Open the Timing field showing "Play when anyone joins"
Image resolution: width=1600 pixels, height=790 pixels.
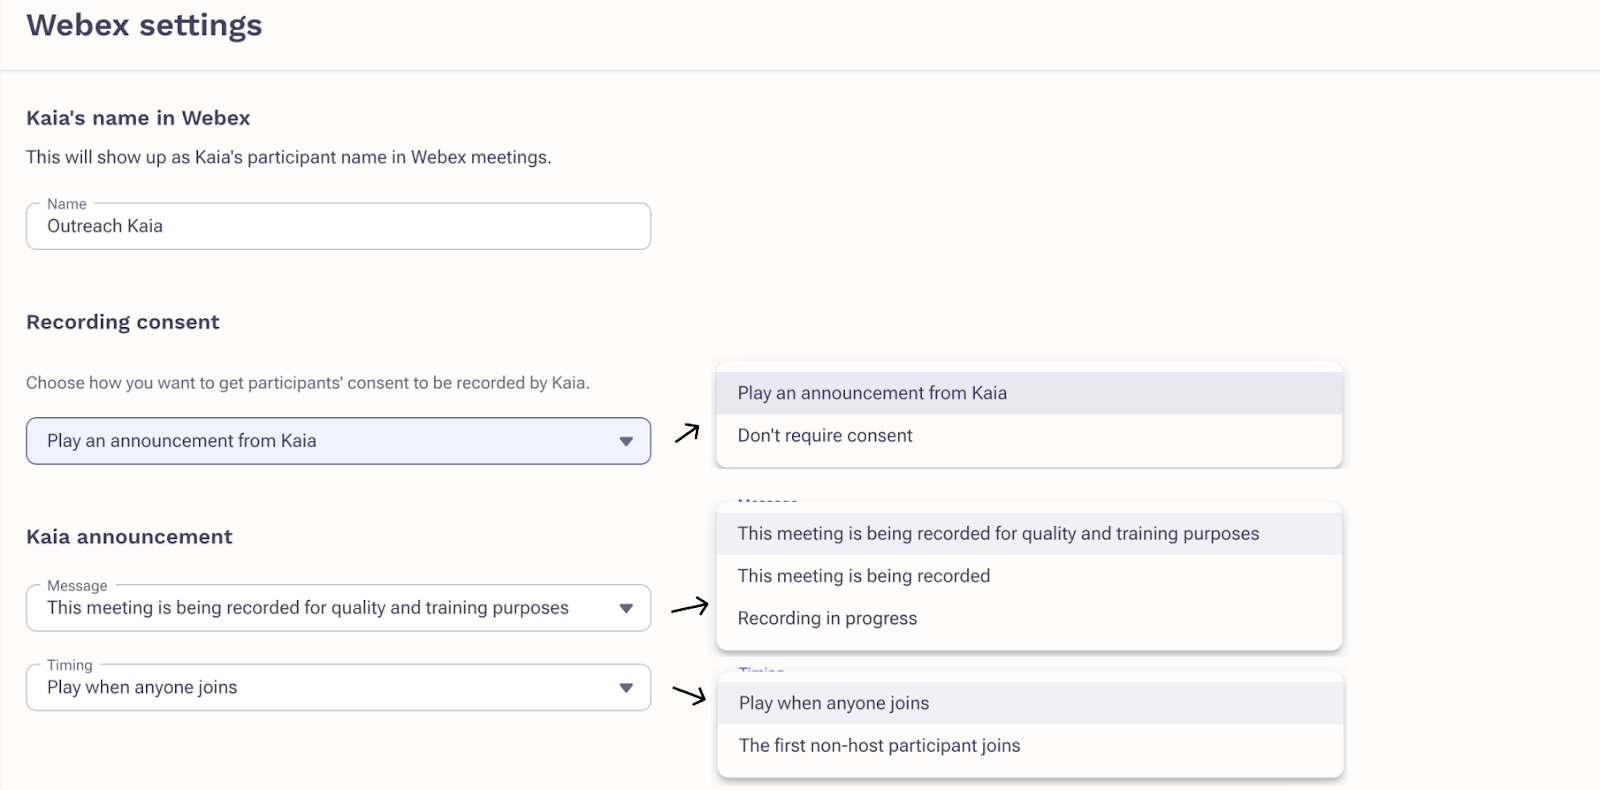300,688
